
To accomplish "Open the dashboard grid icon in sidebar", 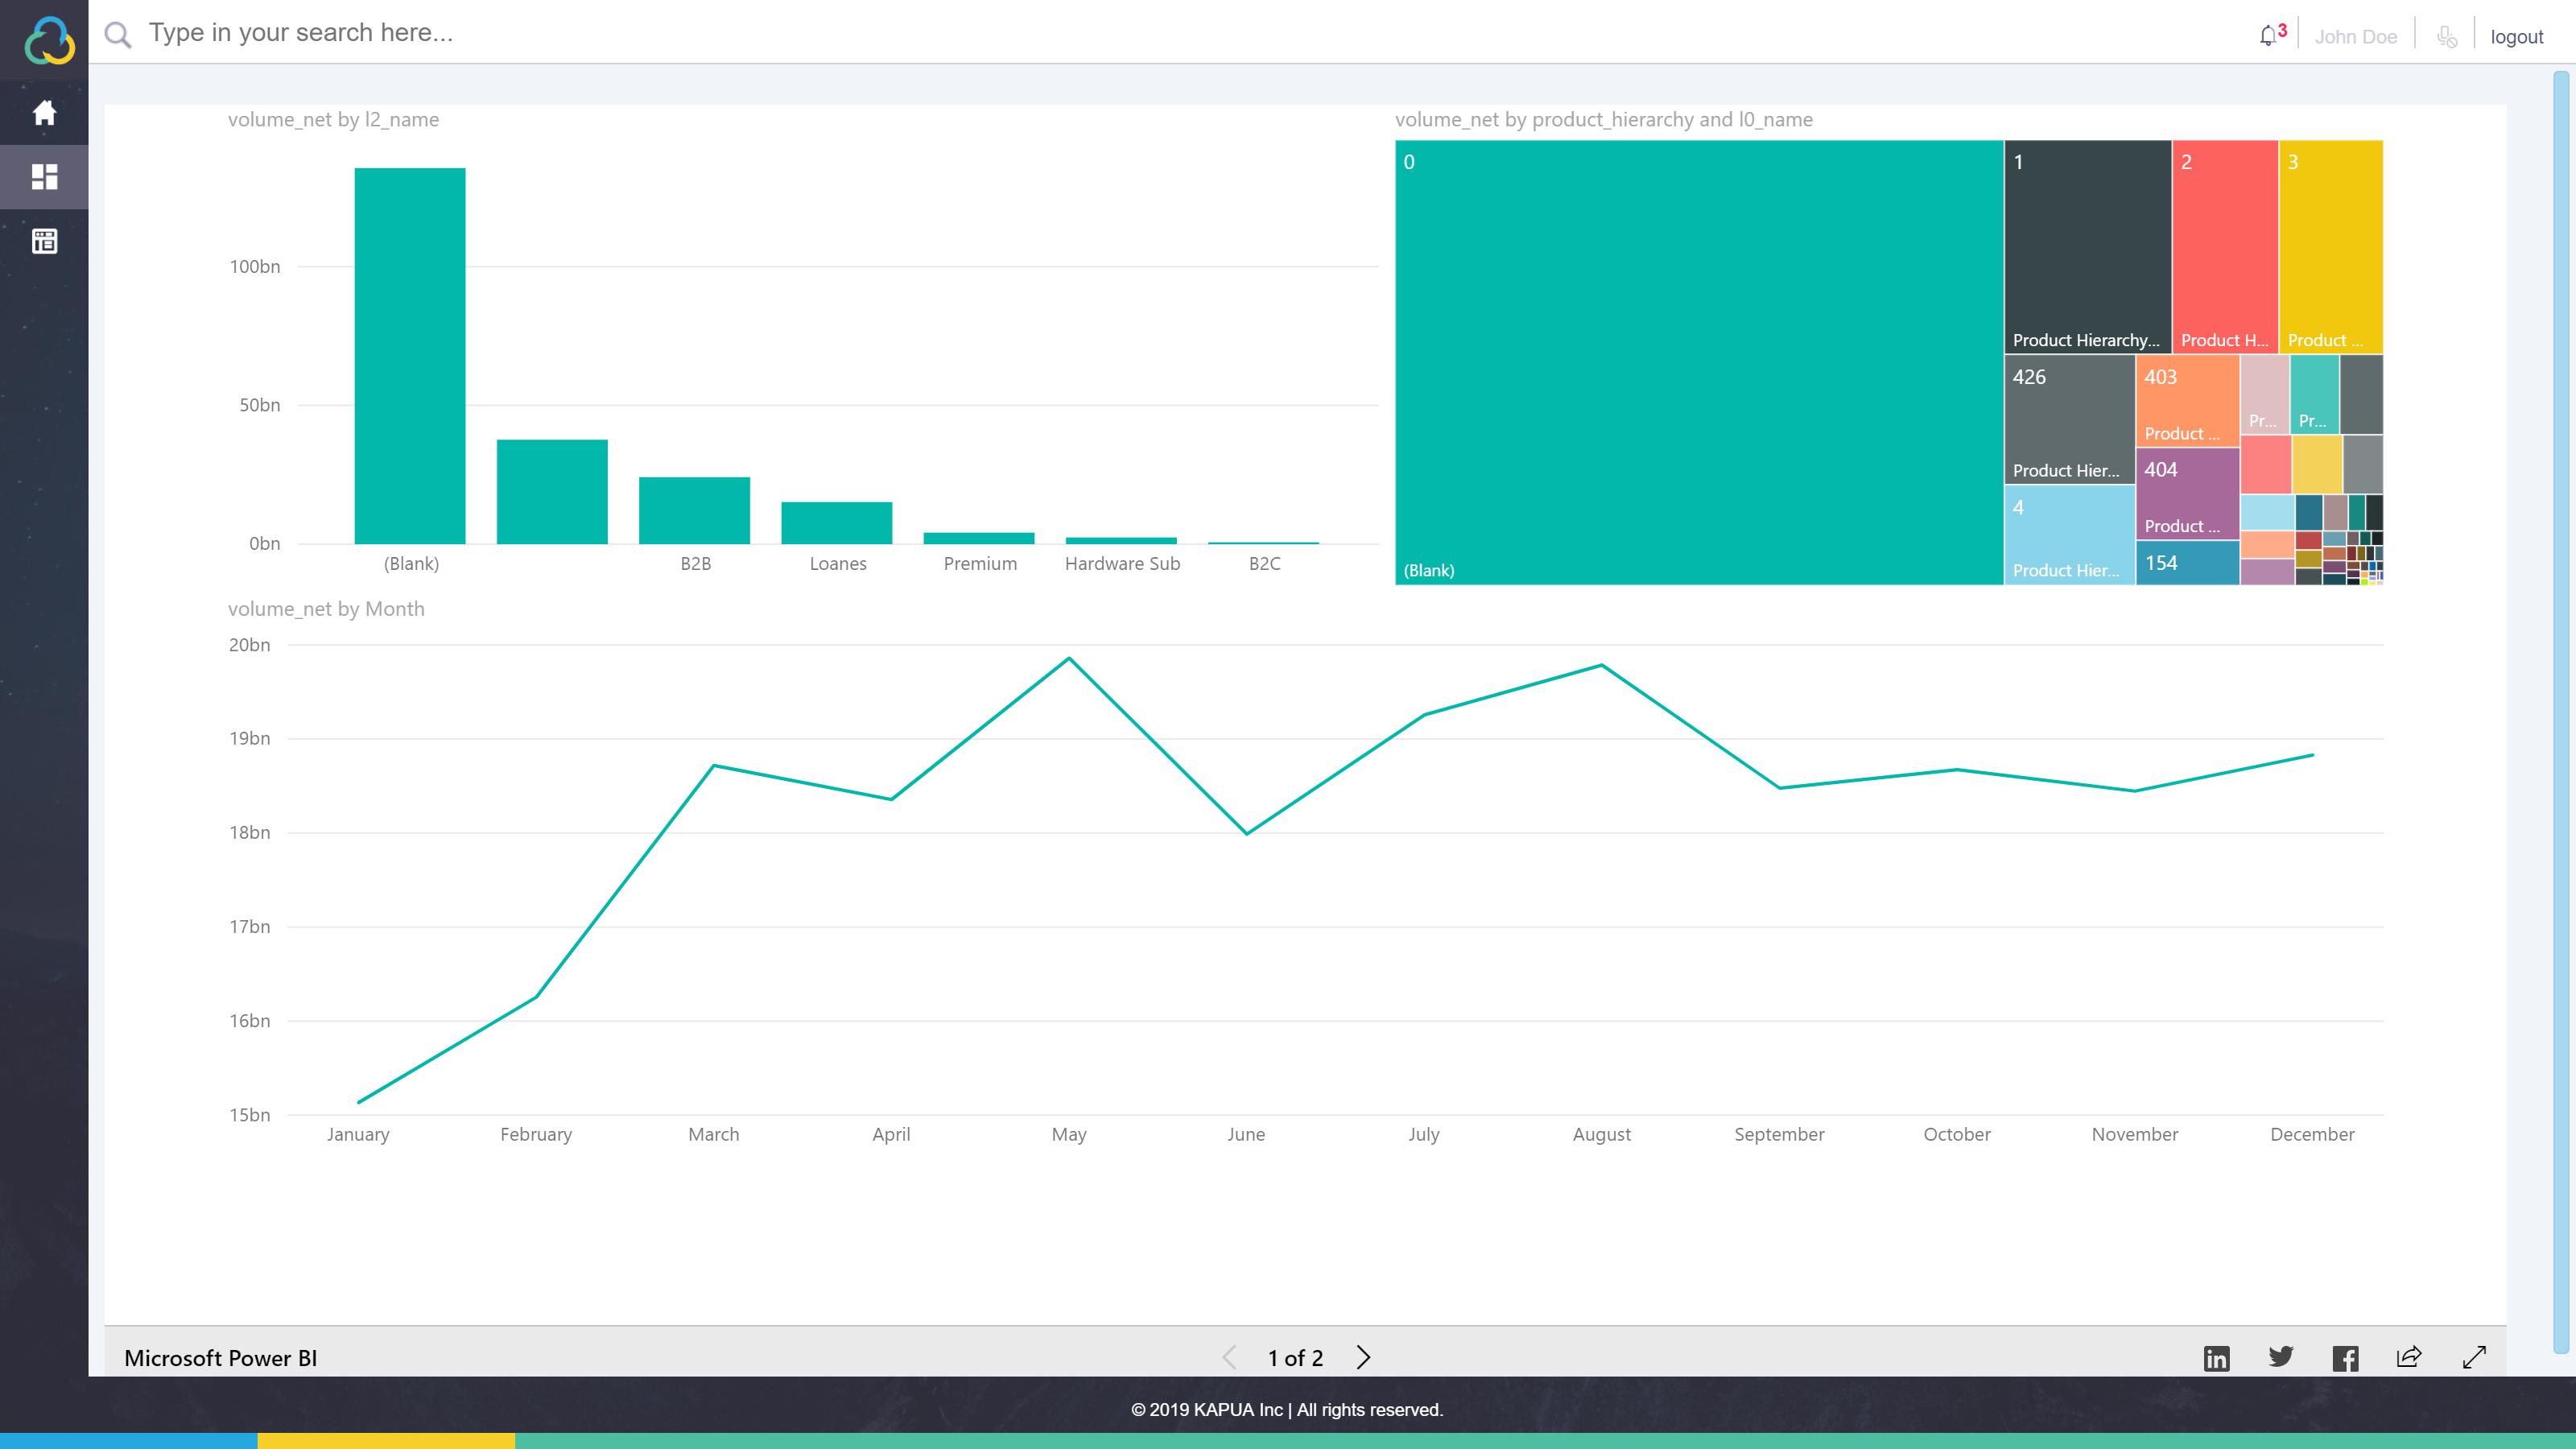I will 44,177.
